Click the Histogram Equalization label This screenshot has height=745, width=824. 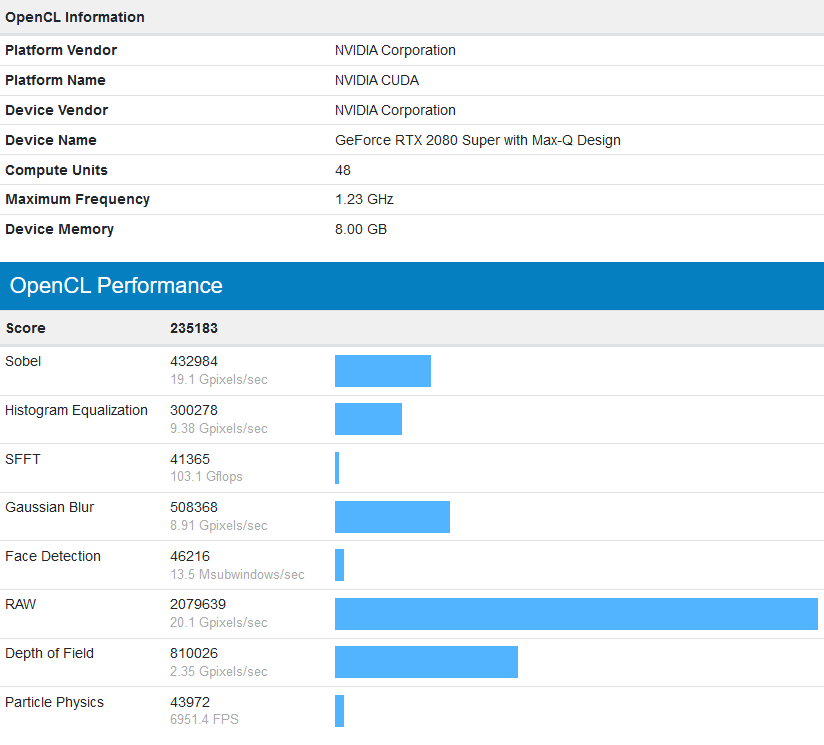point(76,410)
